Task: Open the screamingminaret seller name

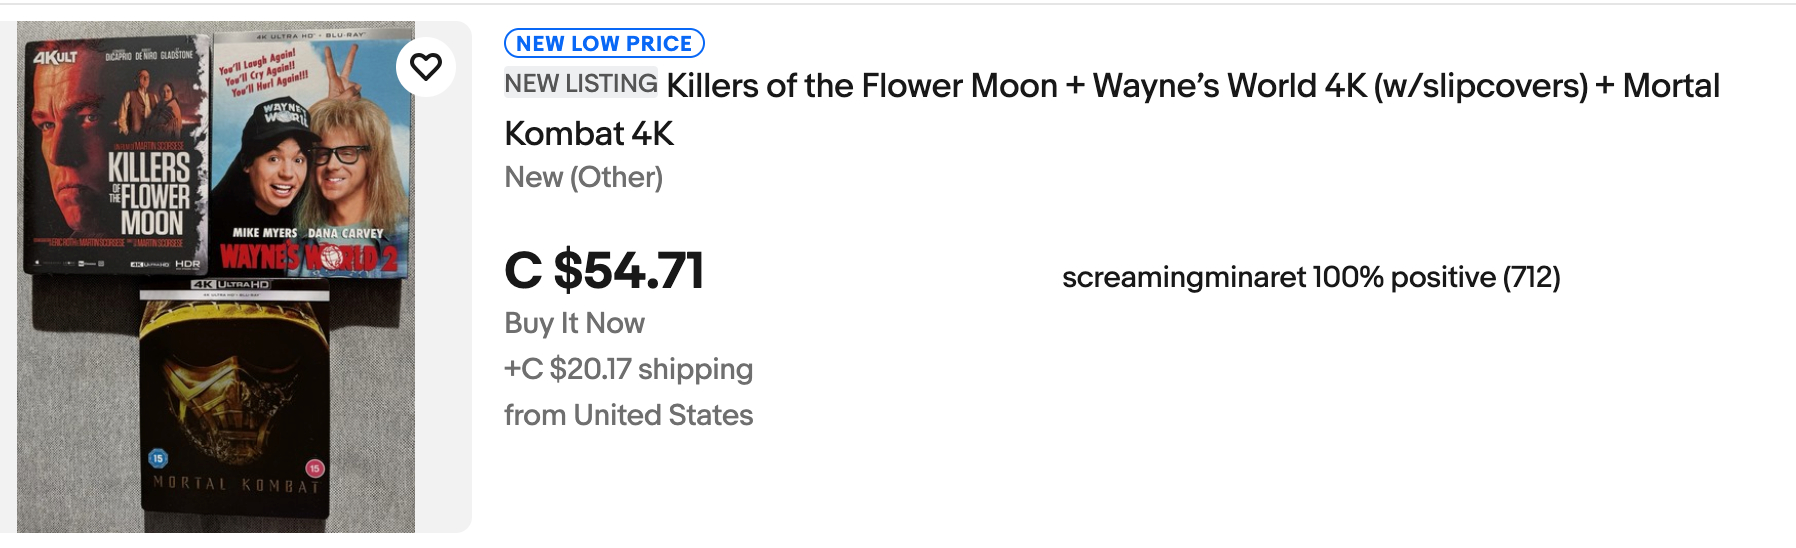Action: (1183, 277)
